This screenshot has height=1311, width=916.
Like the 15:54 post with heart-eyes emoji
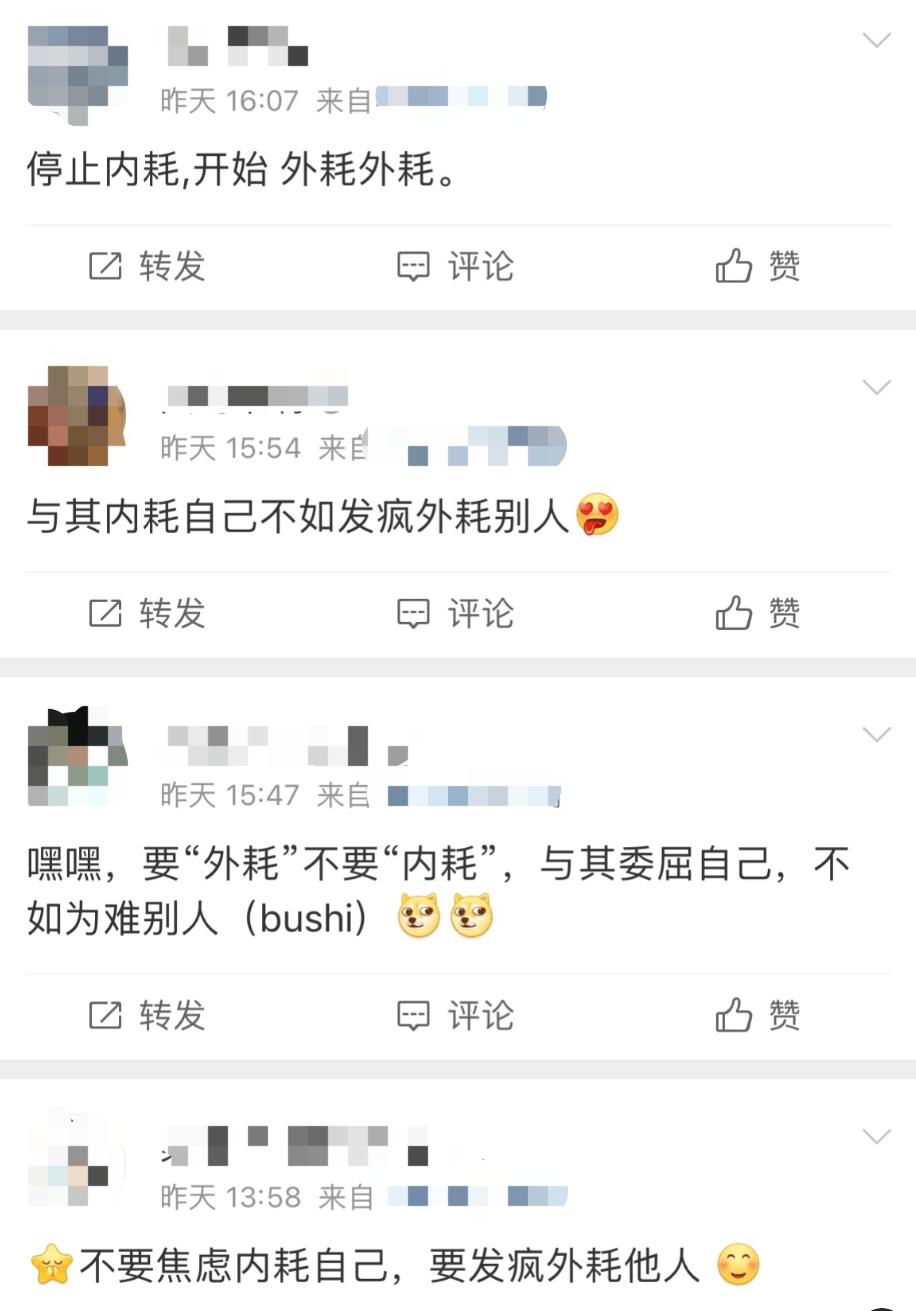[758, 613]
